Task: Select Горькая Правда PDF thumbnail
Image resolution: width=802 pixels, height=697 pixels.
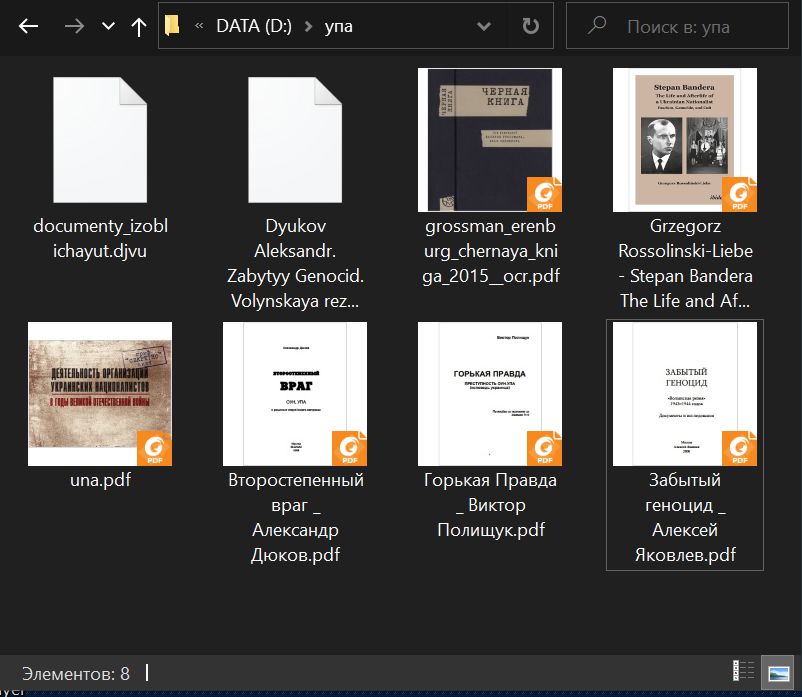Action: pos(490,394)
